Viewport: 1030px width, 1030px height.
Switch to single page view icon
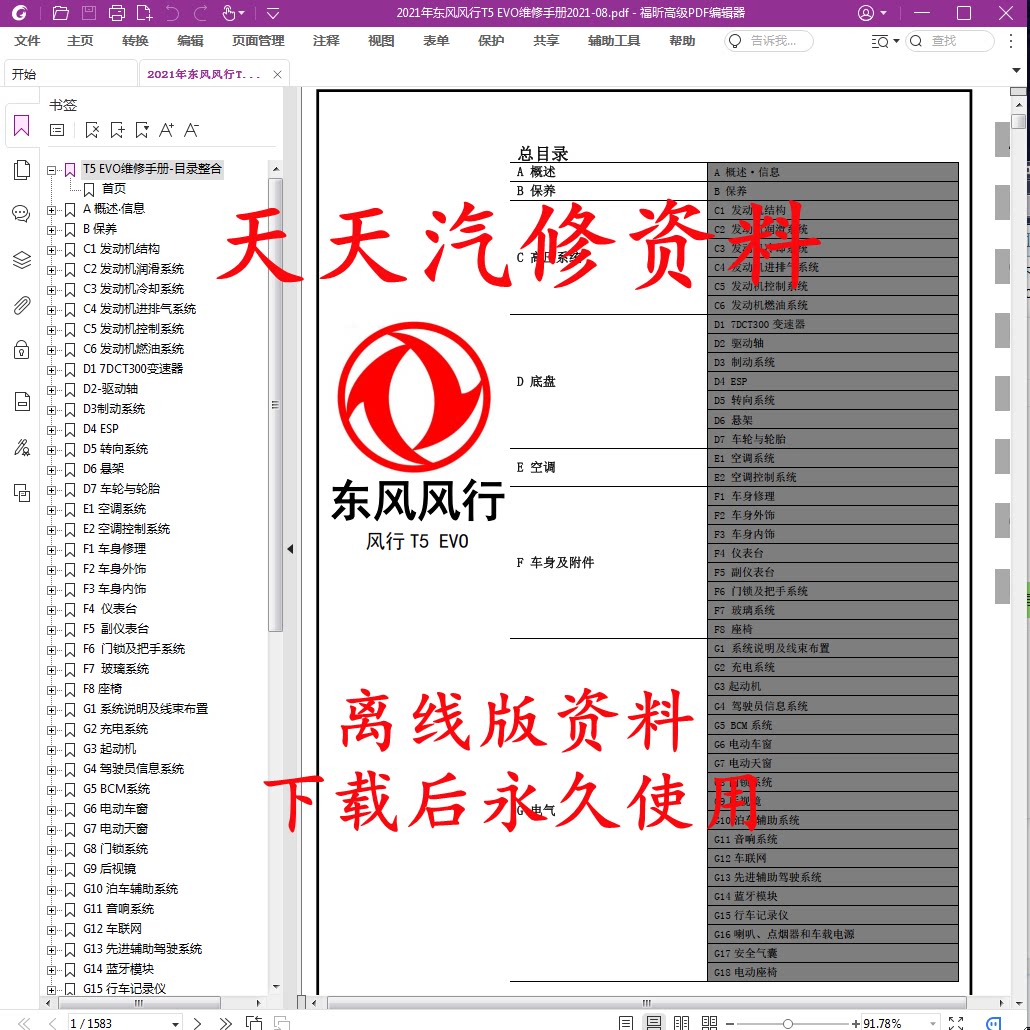click(x=626, y=1023)
